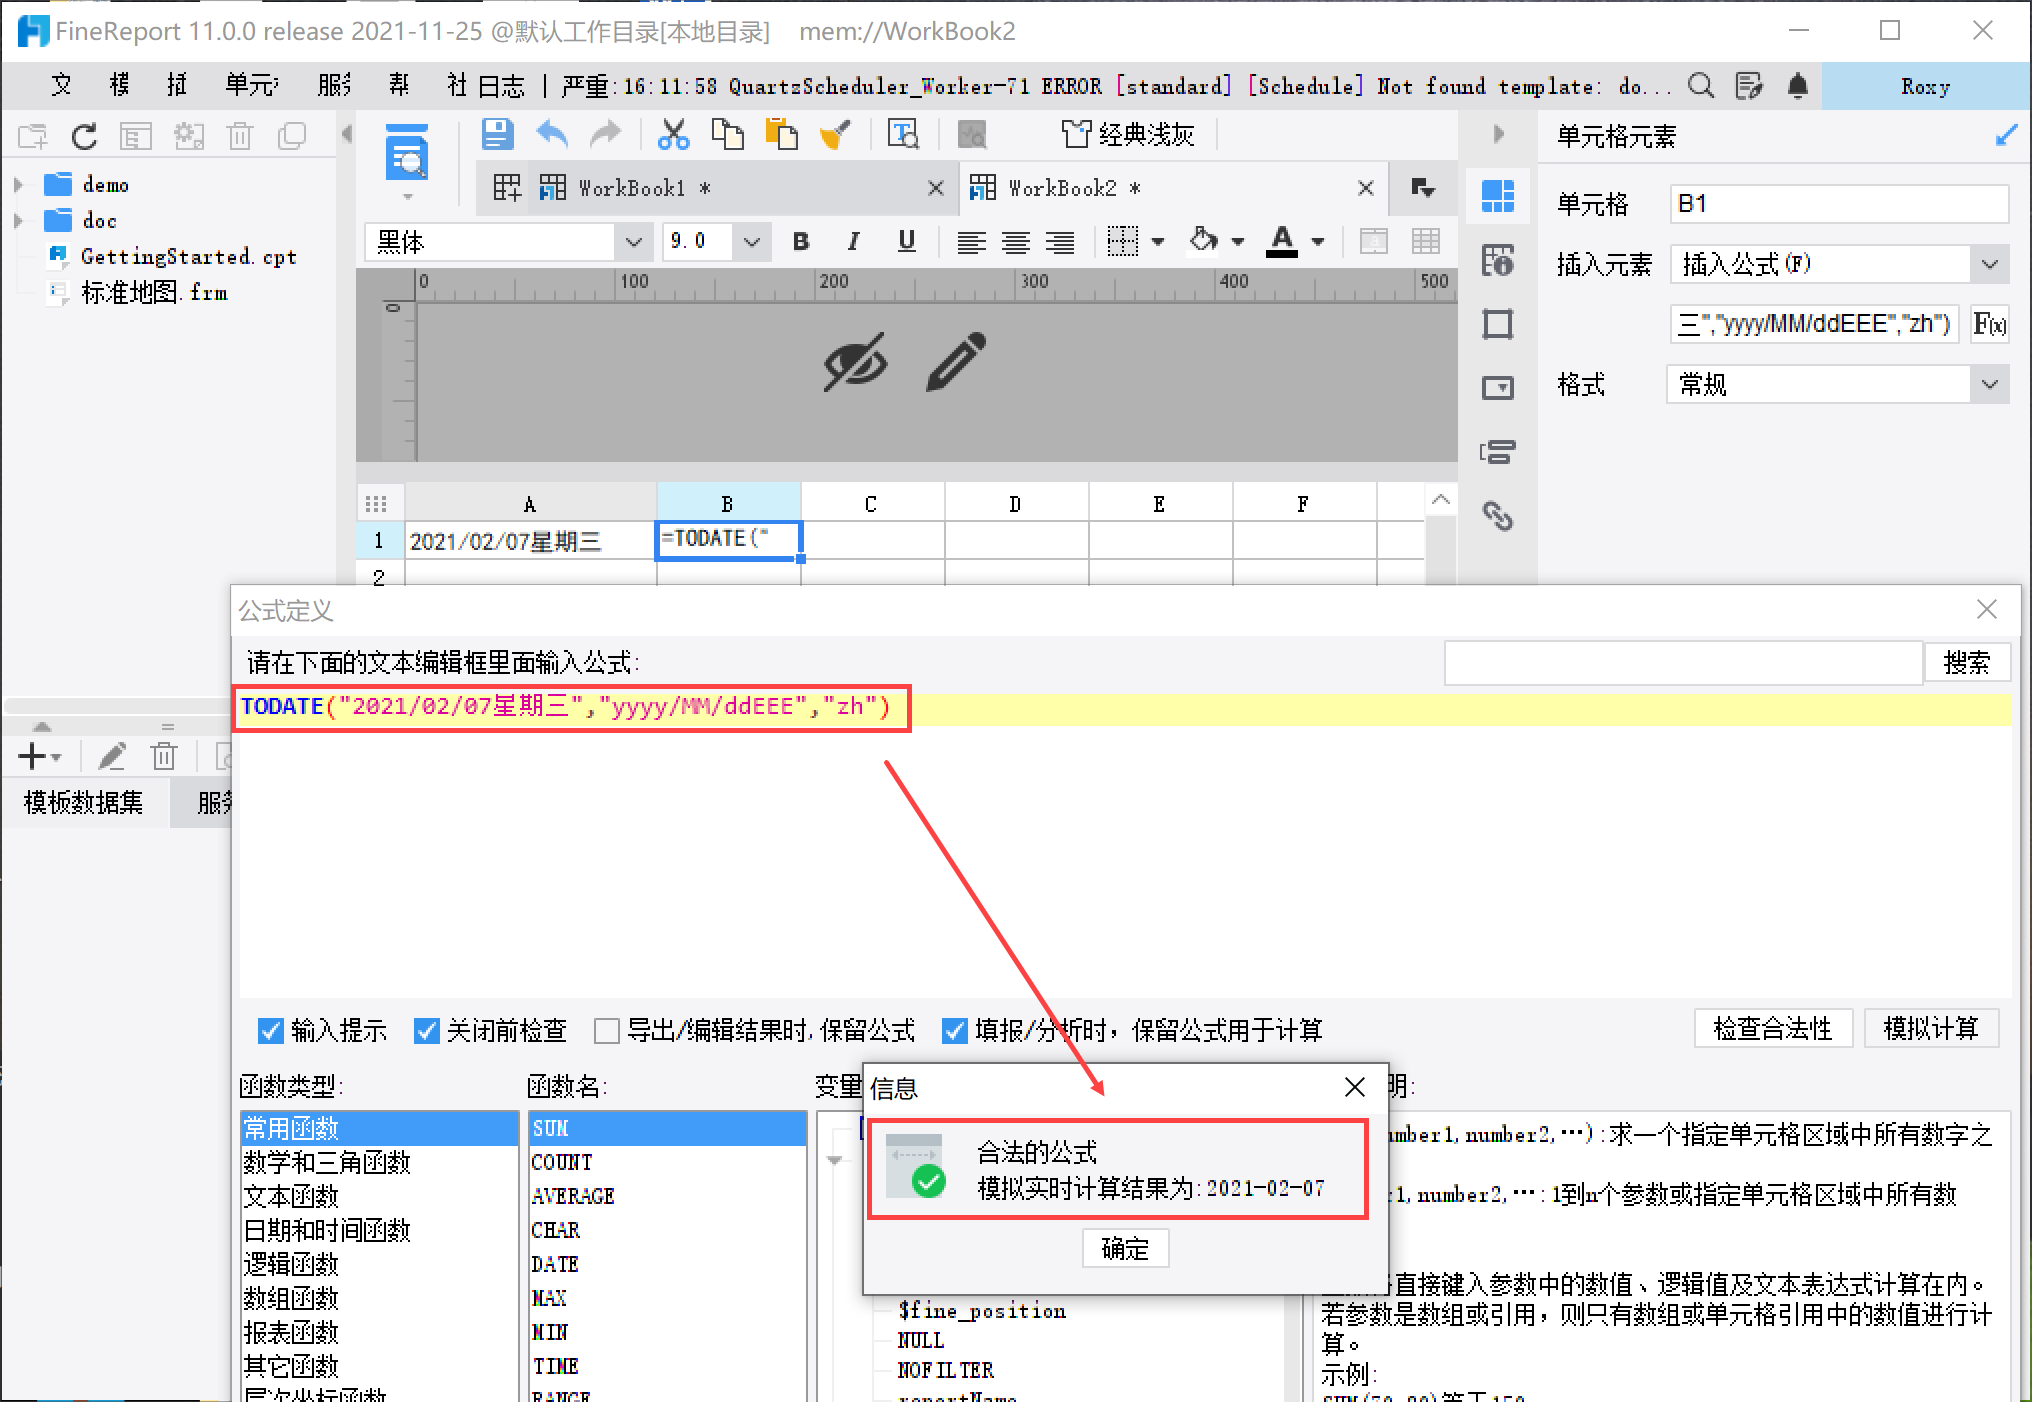Toggle the 关闭前检查 checkbox
2032x1402 pixels.
click(427, 1030)
